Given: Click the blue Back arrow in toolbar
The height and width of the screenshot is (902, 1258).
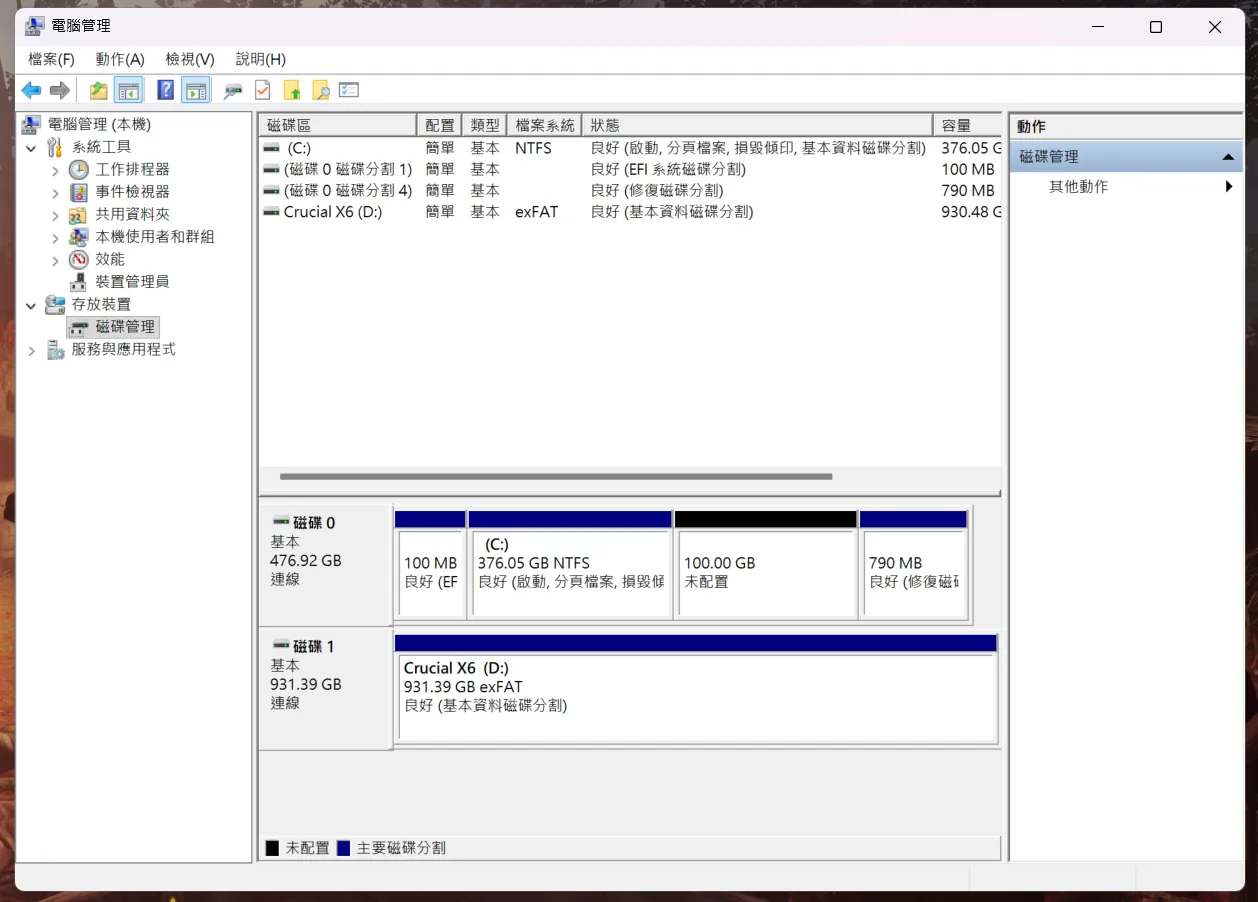Looking at the screenshot, I should click(31, 91).
